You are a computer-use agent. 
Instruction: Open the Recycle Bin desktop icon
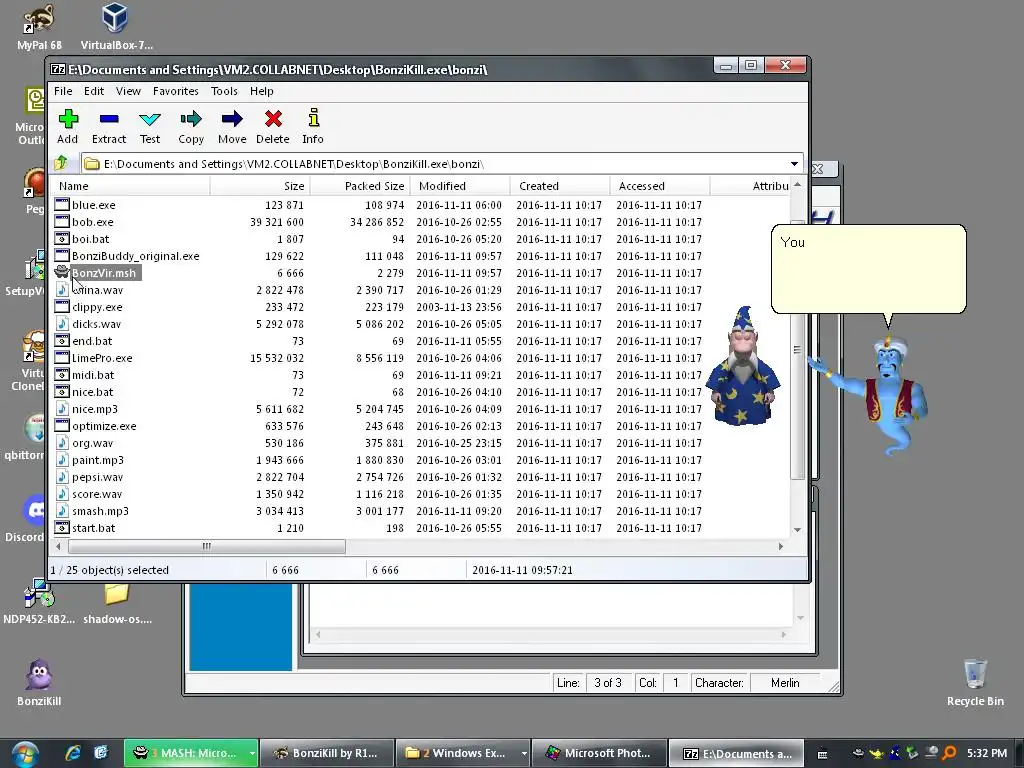[975, 682]
